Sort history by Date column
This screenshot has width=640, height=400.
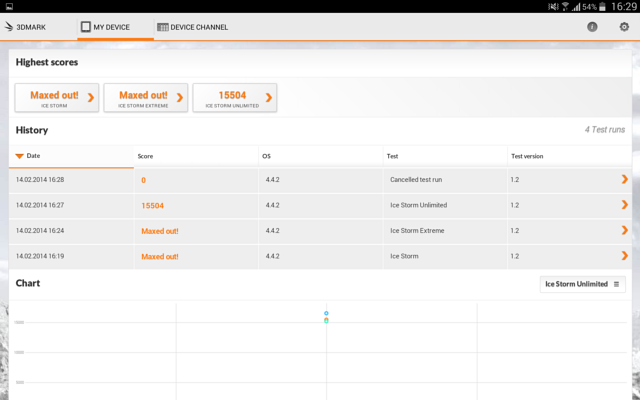[71, 156]
